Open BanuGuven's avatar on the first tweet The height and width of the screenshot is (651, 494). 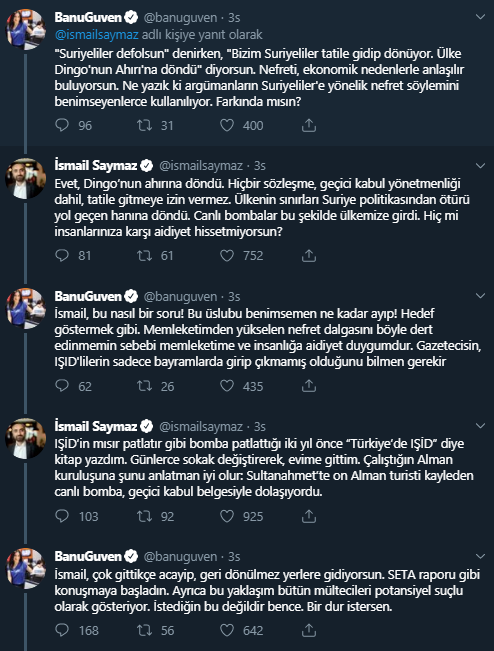coord(25,30)
